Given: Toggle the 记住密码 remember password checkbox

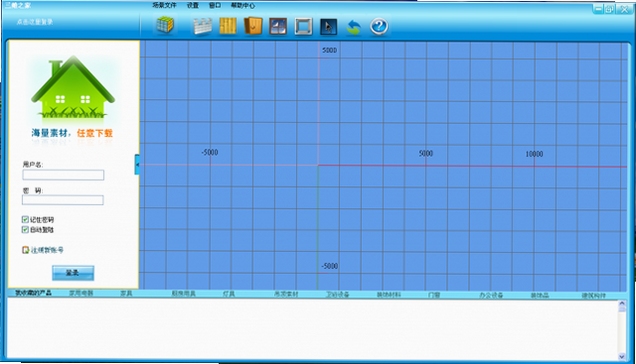Looking at the screenshot, I should [25, 220].
